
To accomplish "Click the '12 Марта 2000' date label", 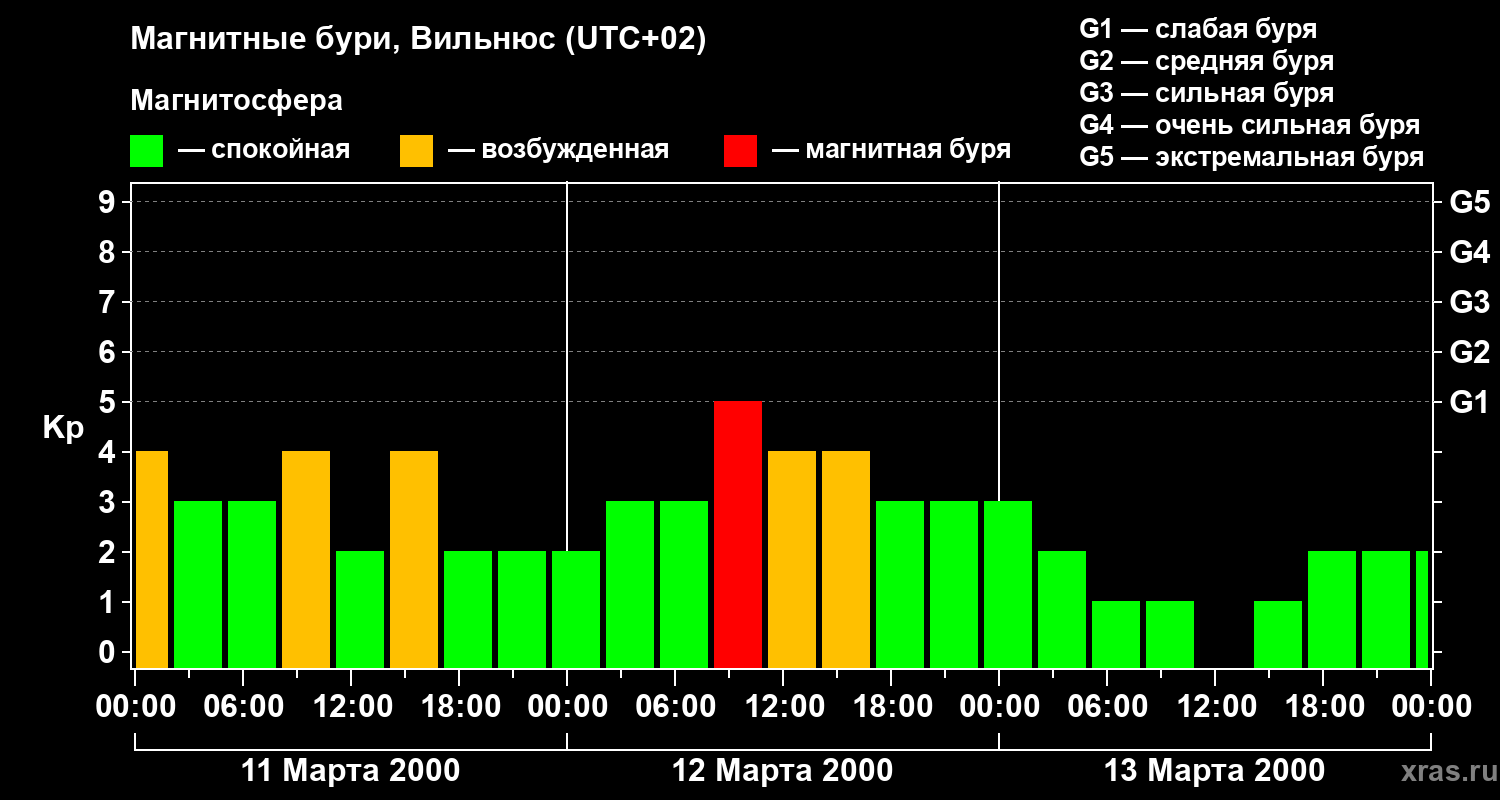I will click(782, 771).
